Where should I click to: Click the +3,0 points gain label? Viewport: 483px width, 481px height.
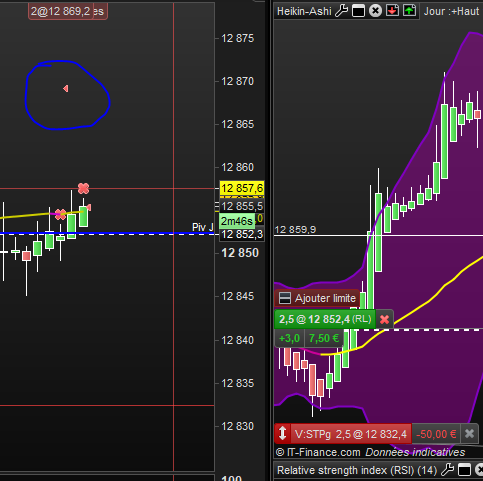tap(289, 338)
